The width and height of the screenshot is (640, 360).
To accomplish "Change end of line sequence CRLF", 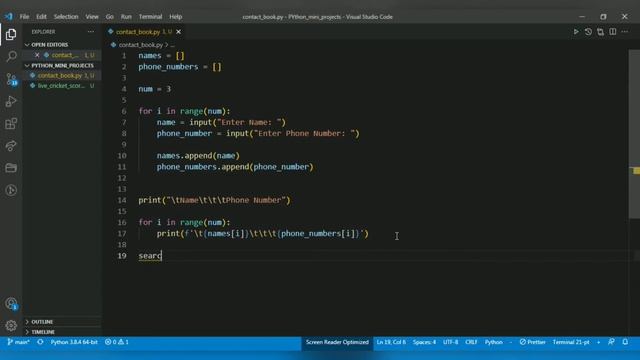I will (x=471, y=342).
